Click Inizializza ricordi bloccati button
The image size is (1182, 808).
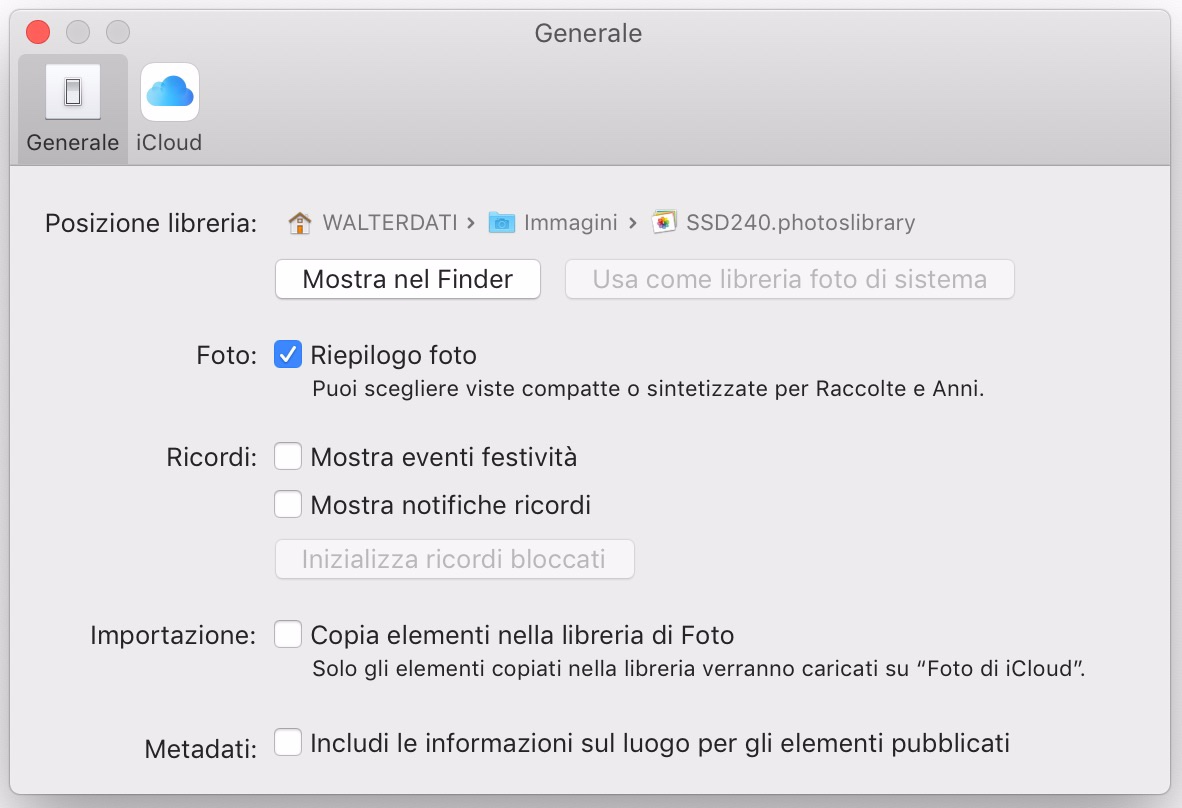coord(454,559)
